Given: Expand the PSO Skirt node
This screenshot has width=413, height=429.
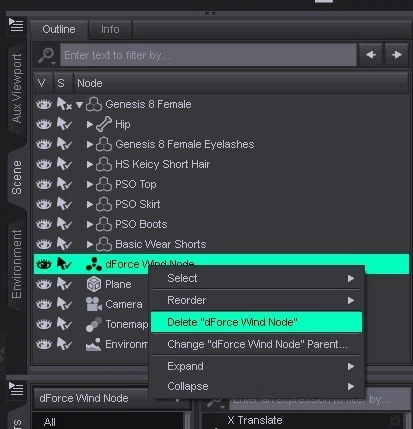Looking at the screenshot, I should click(x=89, y=204).
